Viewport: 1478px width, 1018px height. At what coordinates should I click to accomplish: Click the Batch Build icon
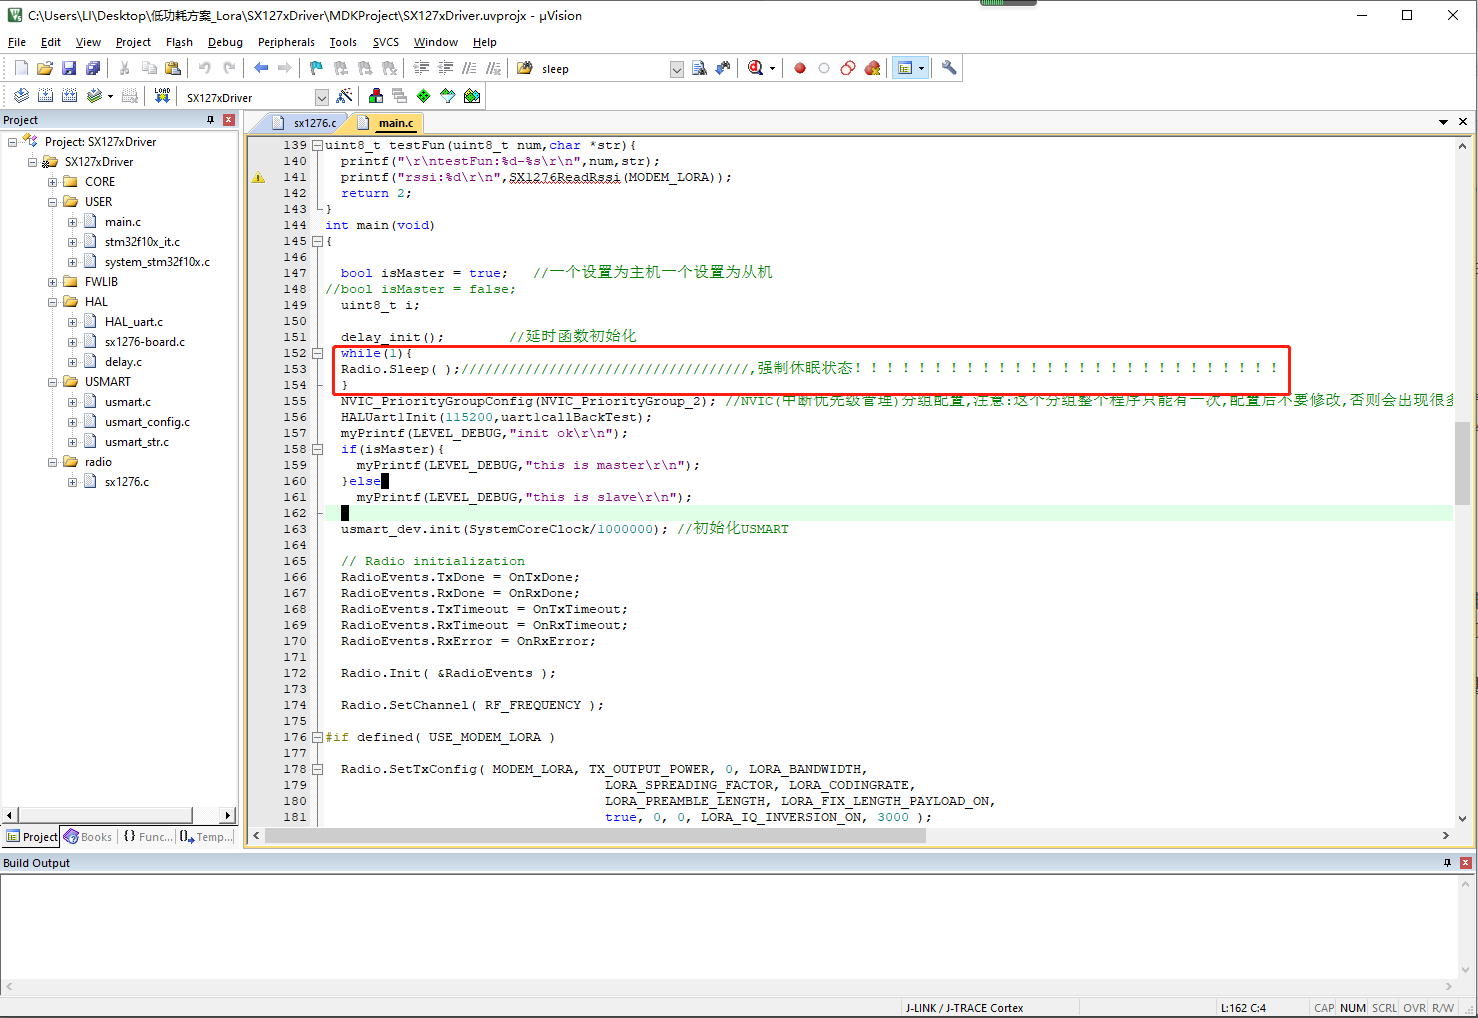tap(94, 96)
